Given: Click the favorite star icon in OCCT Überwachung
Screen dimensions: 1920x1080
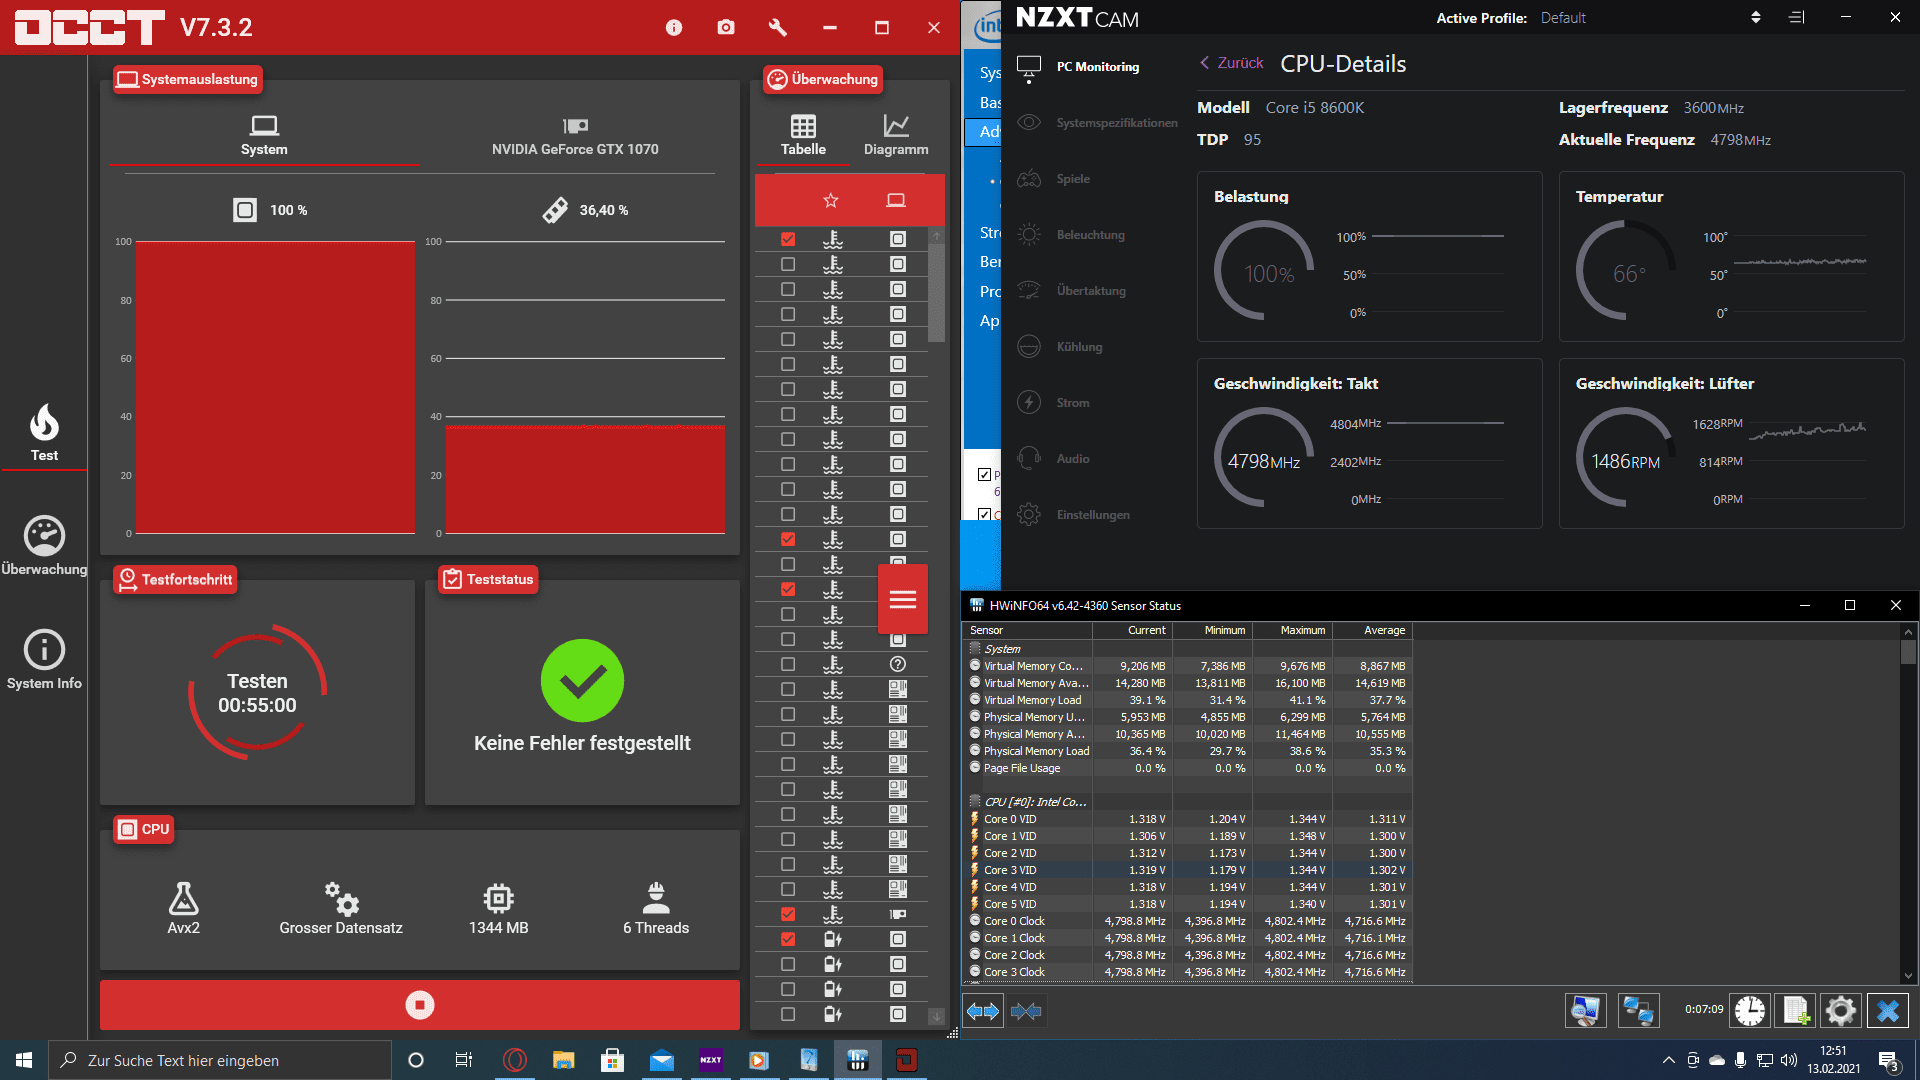Looking at the screenshot, I should click(831, 200).
